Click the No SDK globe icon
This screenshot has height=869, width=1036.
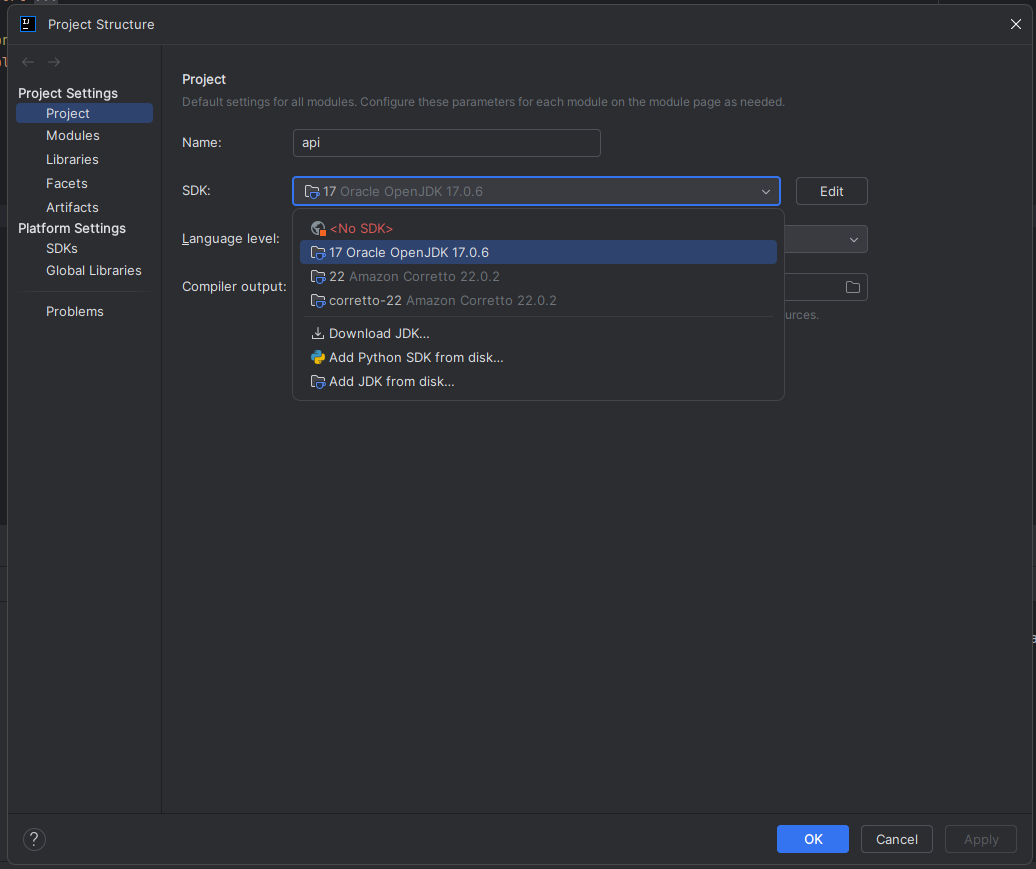click(318, 229)
